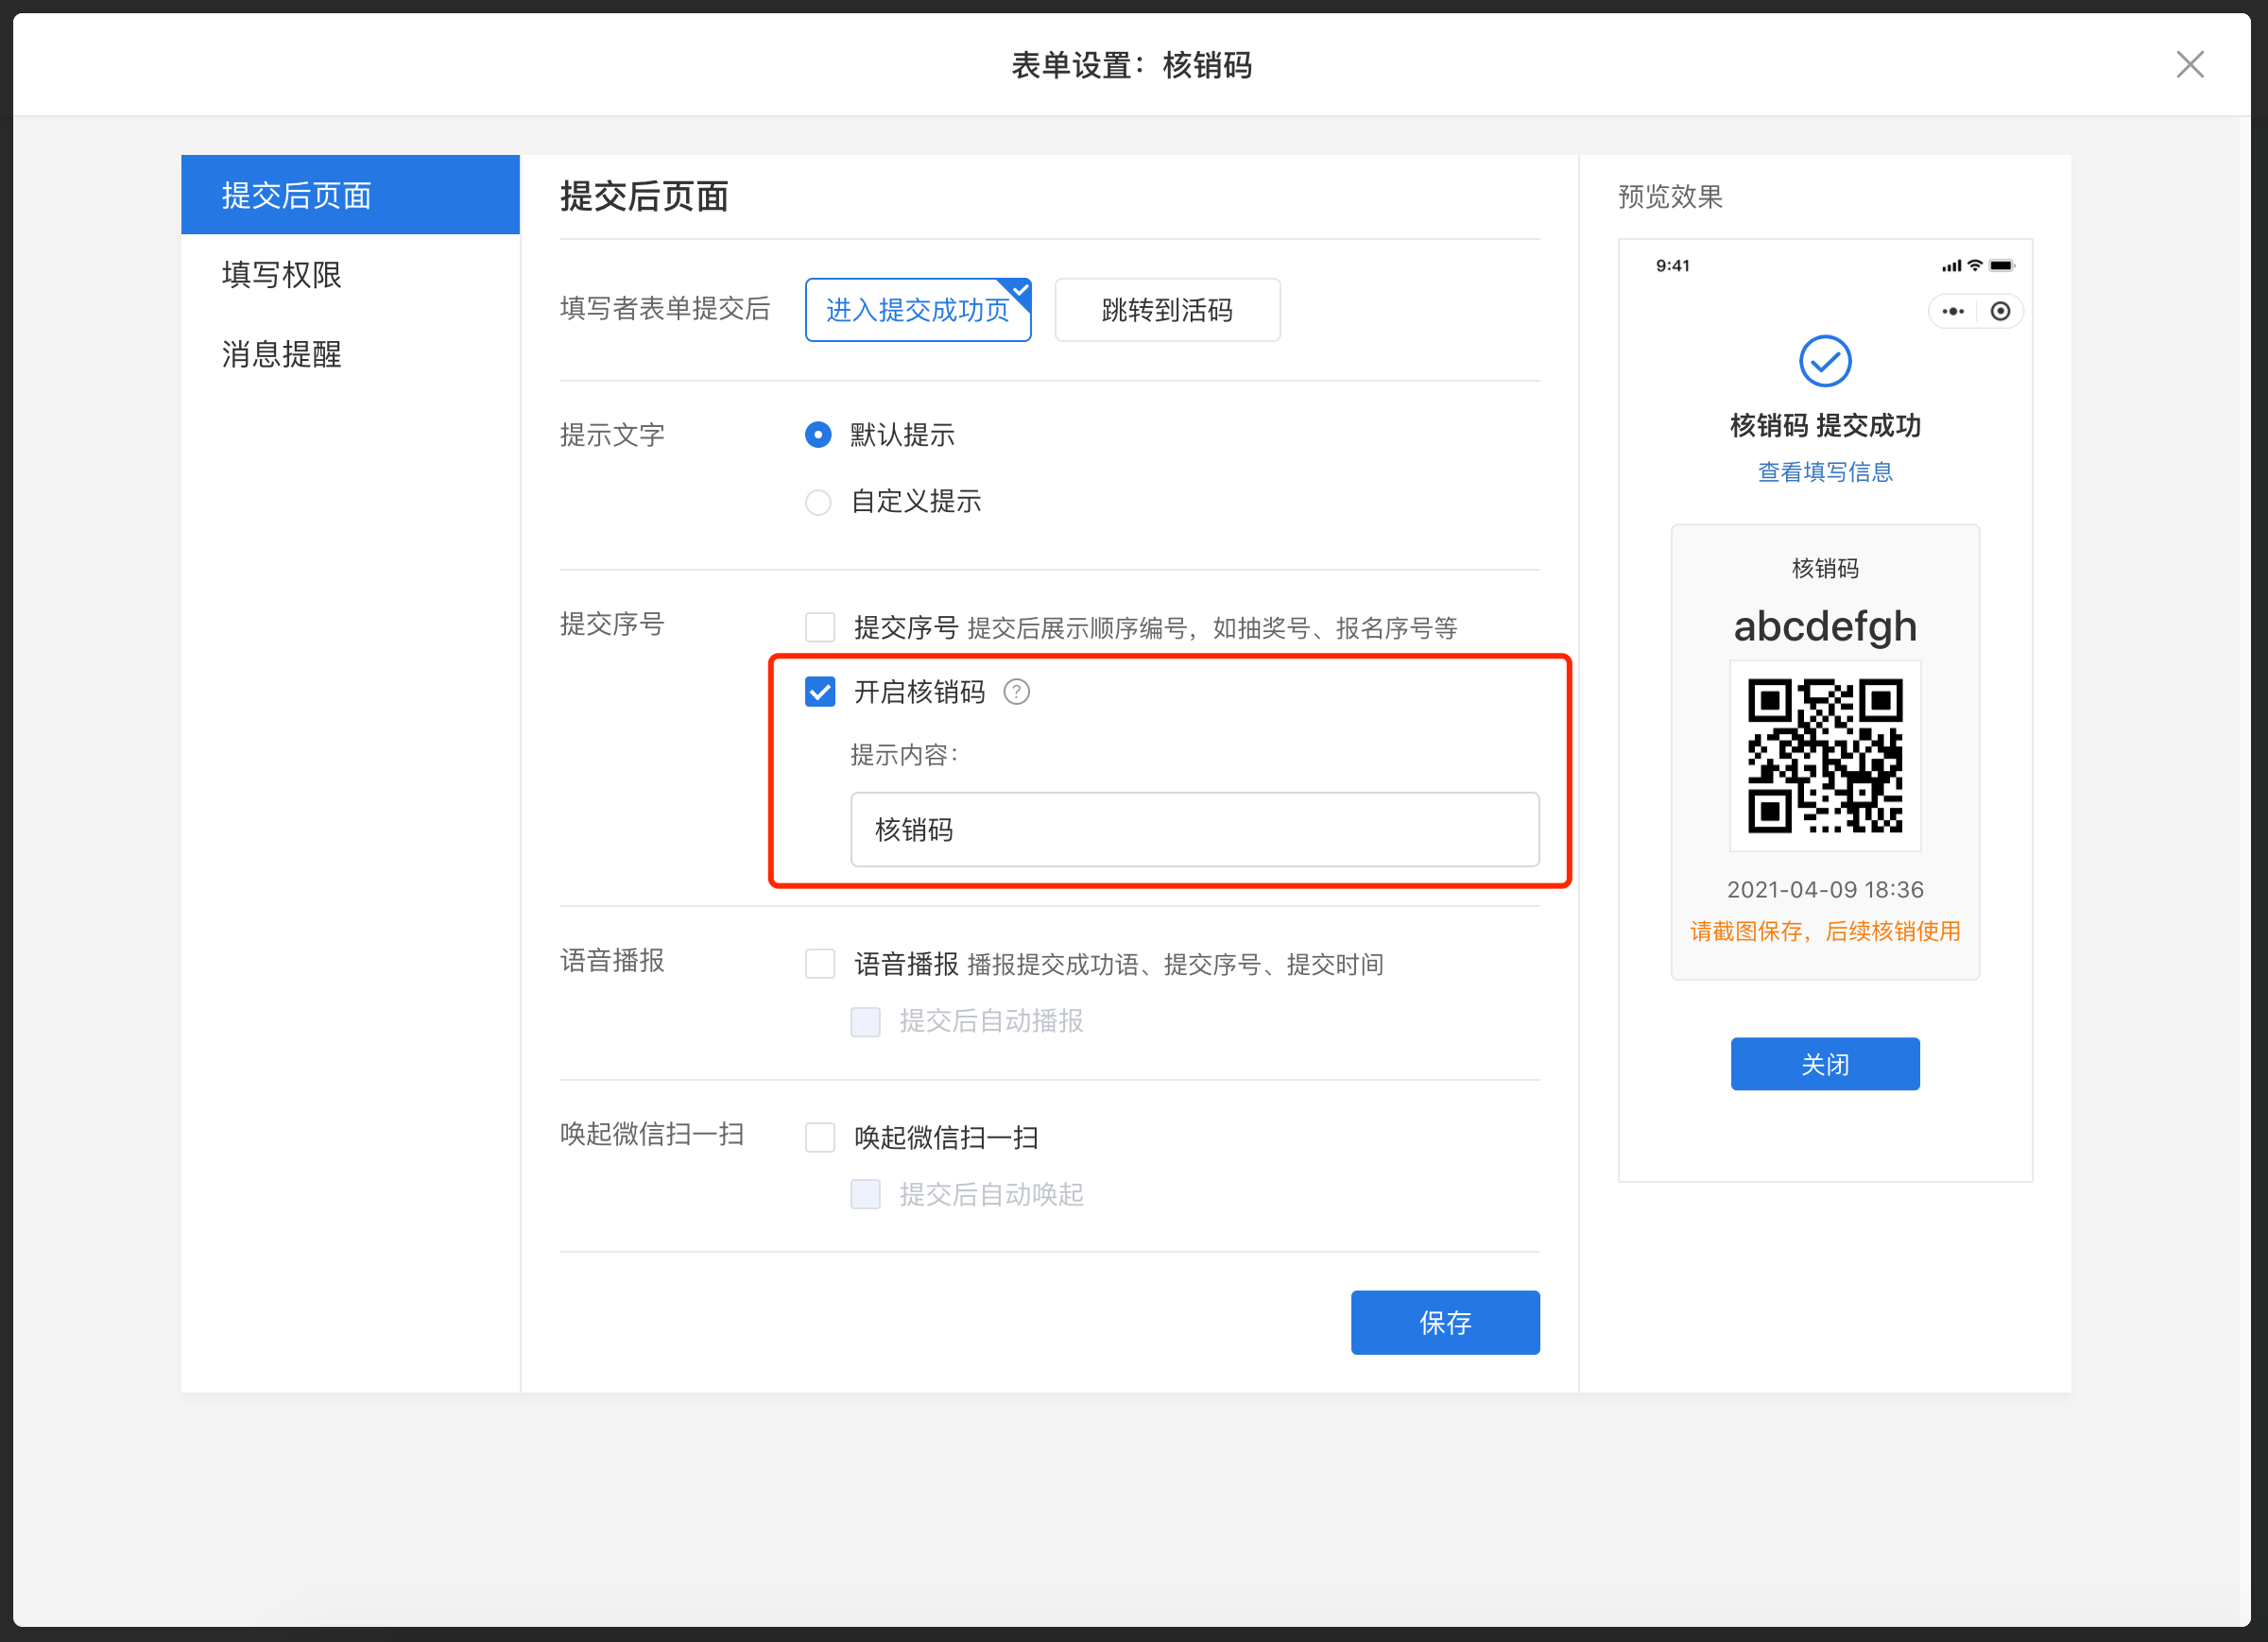Click the blue success checkmark icon in preview

click(1825, 361)
